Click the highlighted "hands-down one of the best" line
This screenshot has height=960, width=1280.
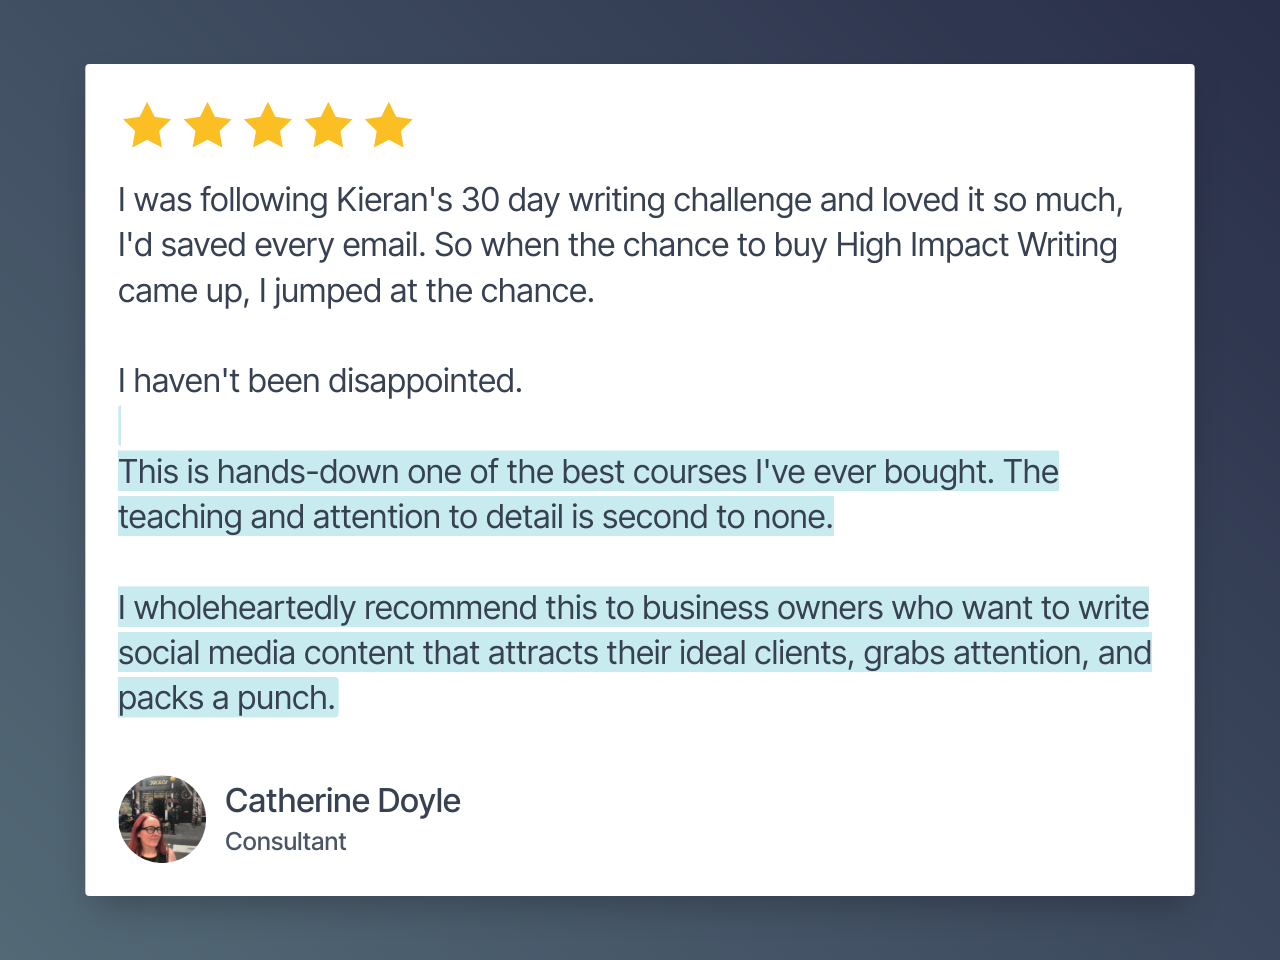click(587, 472)
